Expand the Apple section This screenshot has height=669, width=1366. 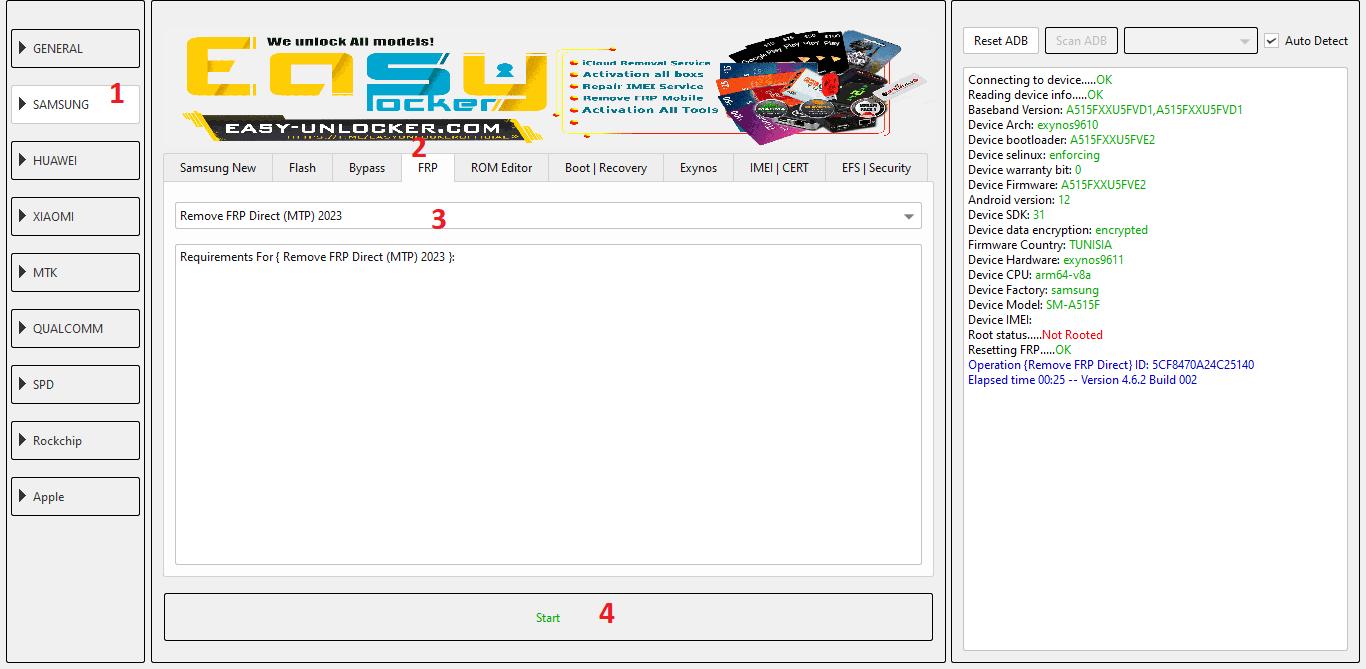75,496
